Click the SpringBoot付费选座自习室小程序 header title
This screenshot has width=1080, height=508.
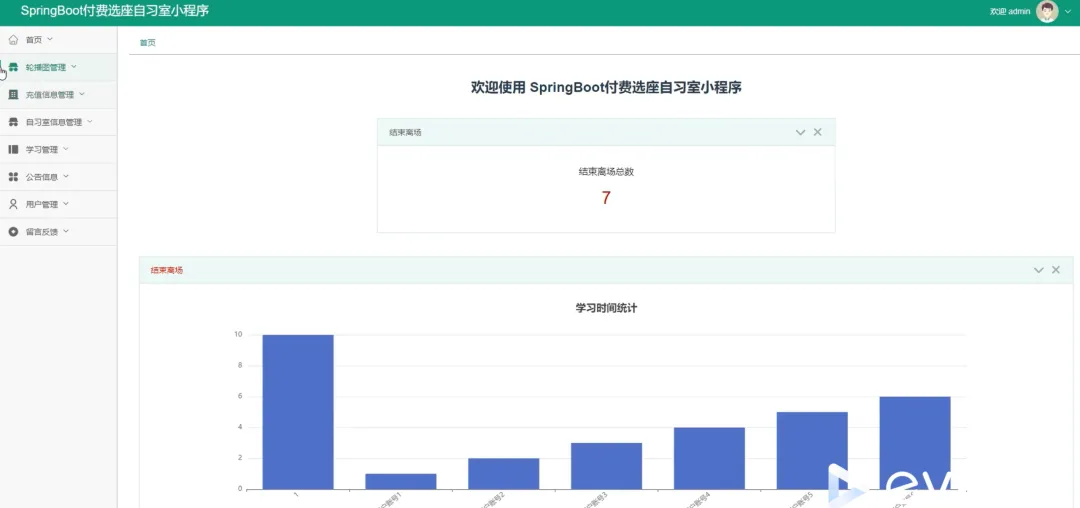(x=115, y=11)
